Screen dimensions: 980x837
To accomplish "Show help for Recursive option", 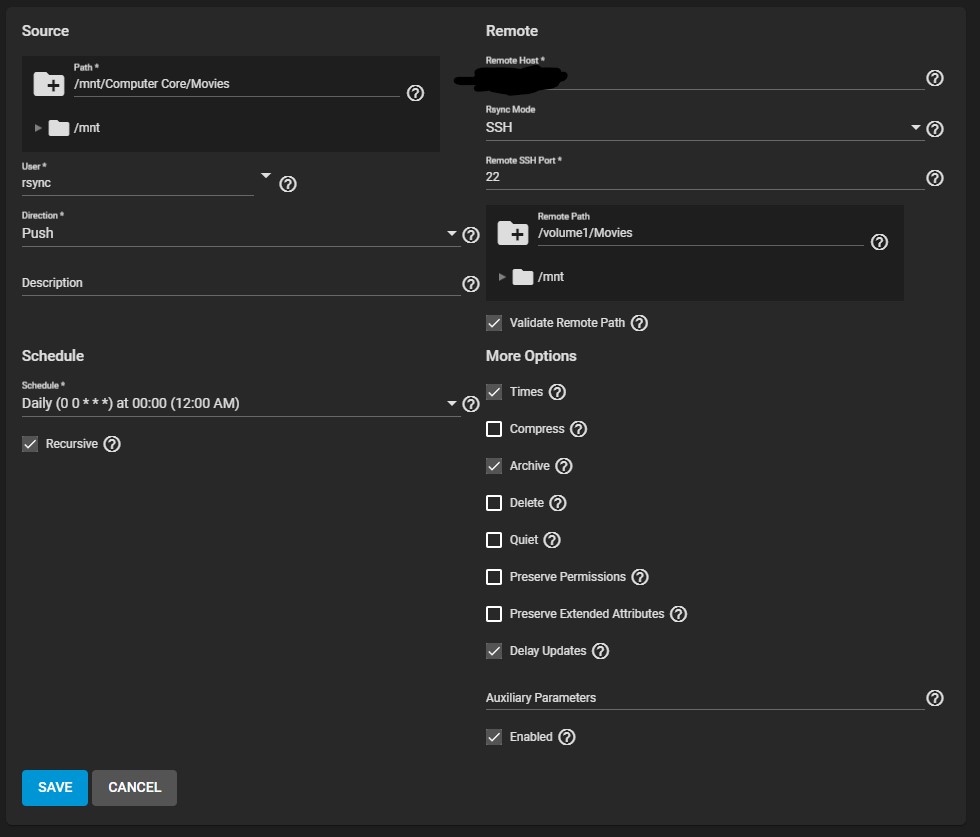I will click(x=112, y=444).
